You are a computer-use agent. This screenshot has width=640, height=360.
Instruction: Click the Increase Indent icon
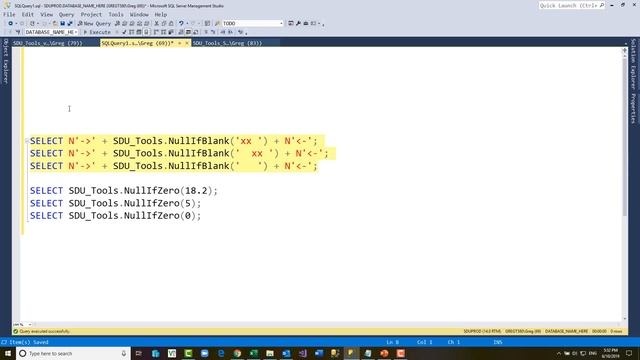pyautogui.click(x=230, y=32)
